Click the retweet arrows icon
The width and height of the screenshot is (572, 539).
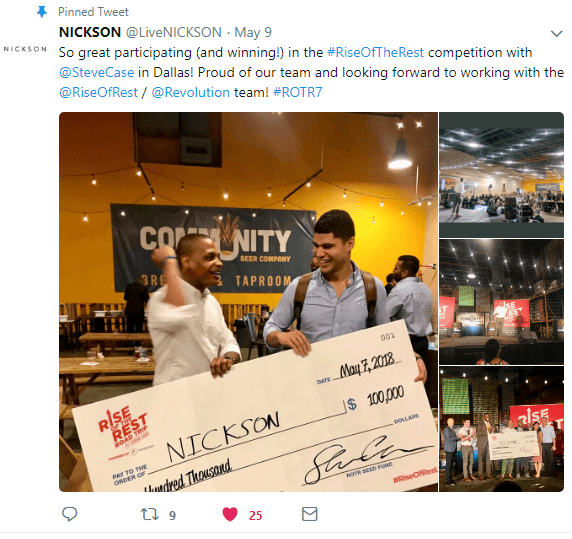point(150,514)
